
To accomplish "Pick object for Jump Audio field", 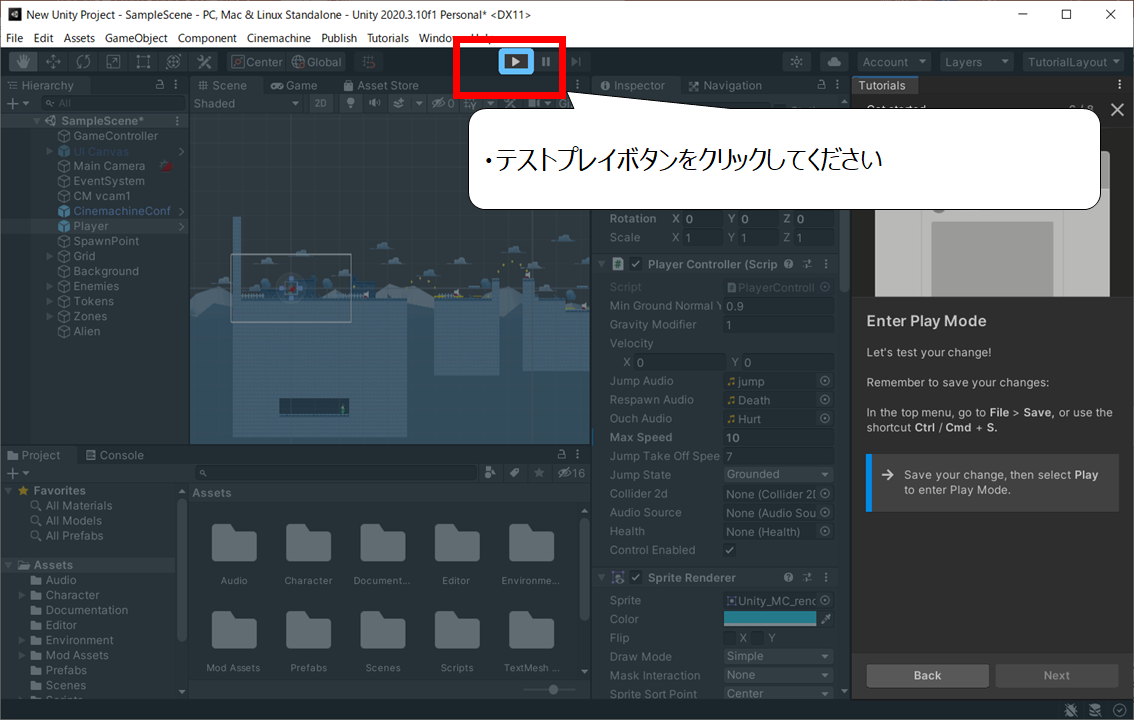I will pos(824,381).
